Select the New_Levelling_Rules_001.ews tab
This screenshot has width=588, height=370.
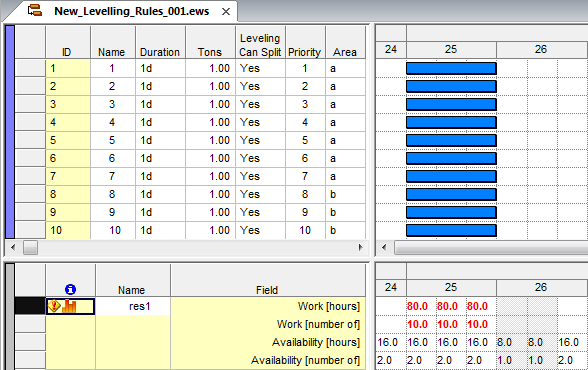point(132,11)
